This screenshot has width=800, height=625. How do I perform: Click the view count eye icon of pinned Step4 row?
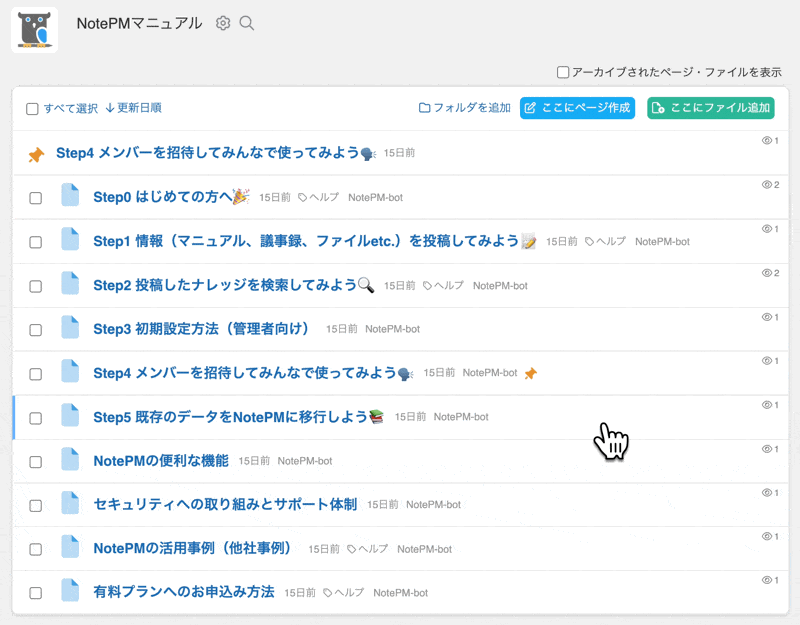pos(766,140)
